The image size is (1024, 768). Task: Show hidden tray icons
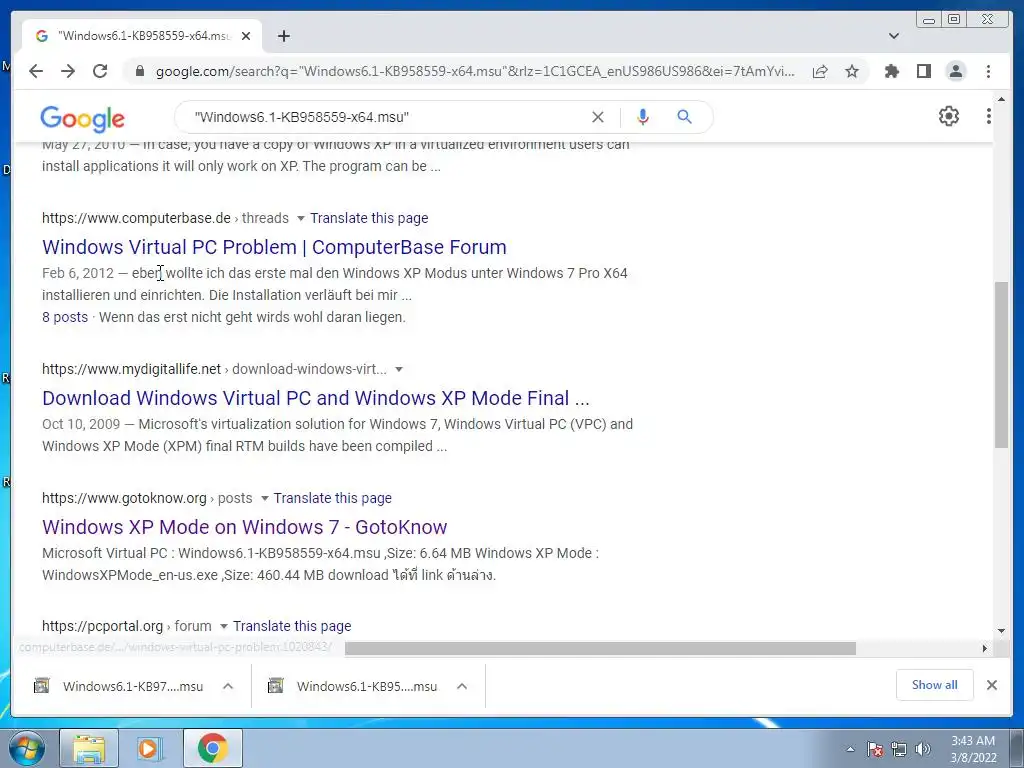tap(850, 749)
